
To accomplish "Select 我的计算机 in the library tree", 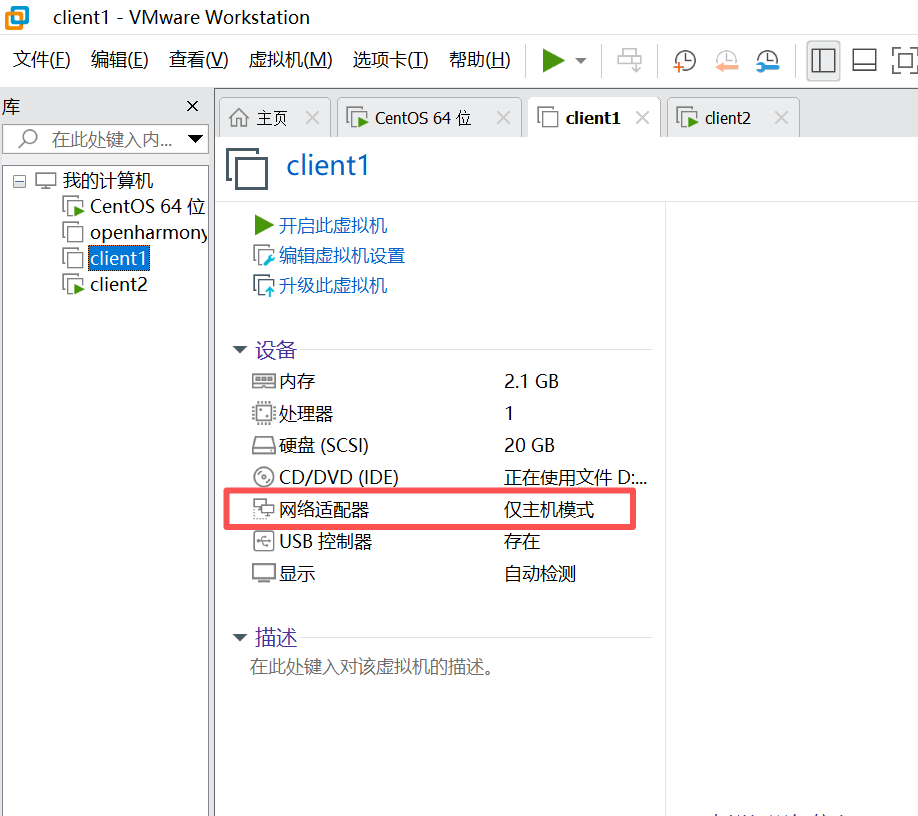I will coord(108,180).
